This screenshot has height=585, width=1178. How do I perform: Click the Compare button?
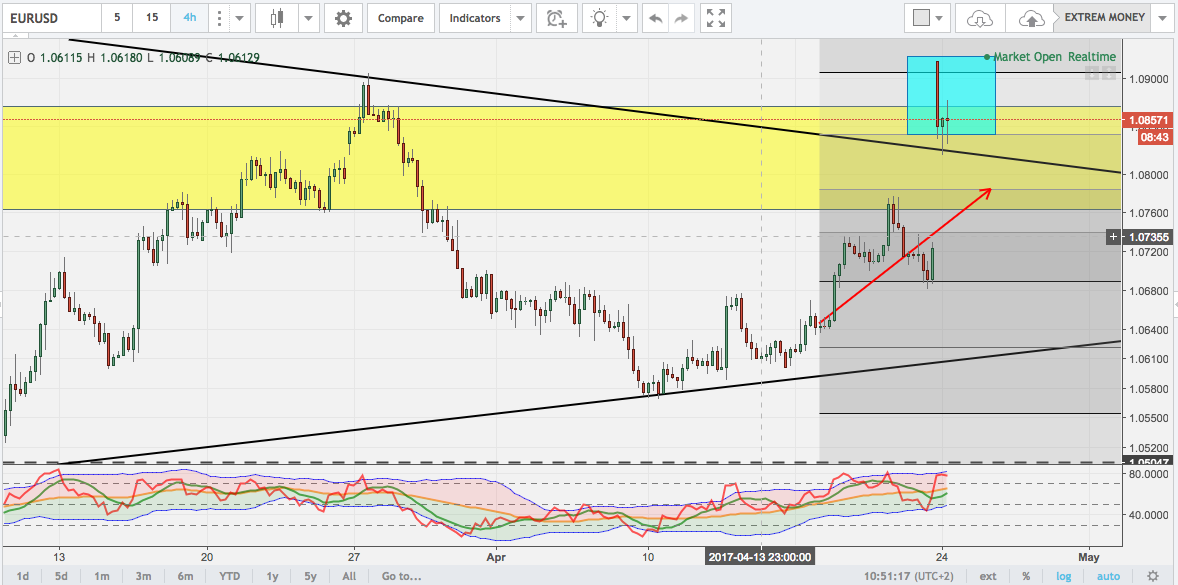click(400, 18)
